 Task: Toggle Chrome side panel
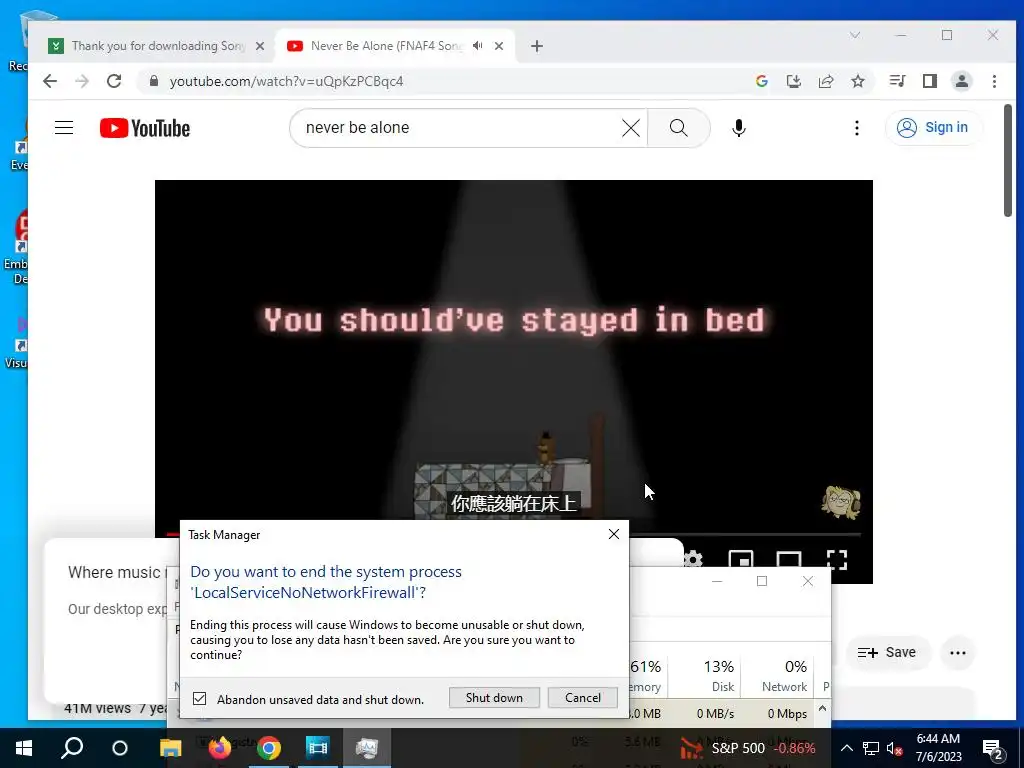coord(930,81)
